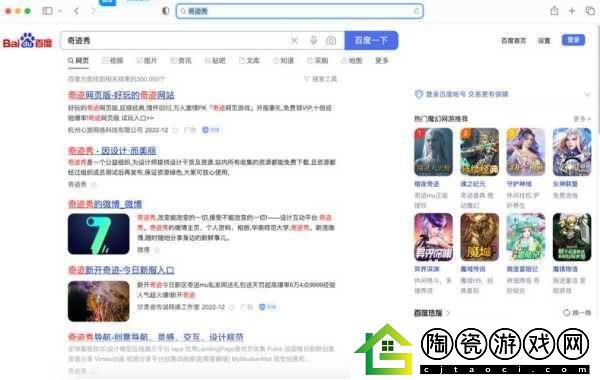Reload page from address bar
The height and width of the screenshot is (380, 600).
point(416,11)
